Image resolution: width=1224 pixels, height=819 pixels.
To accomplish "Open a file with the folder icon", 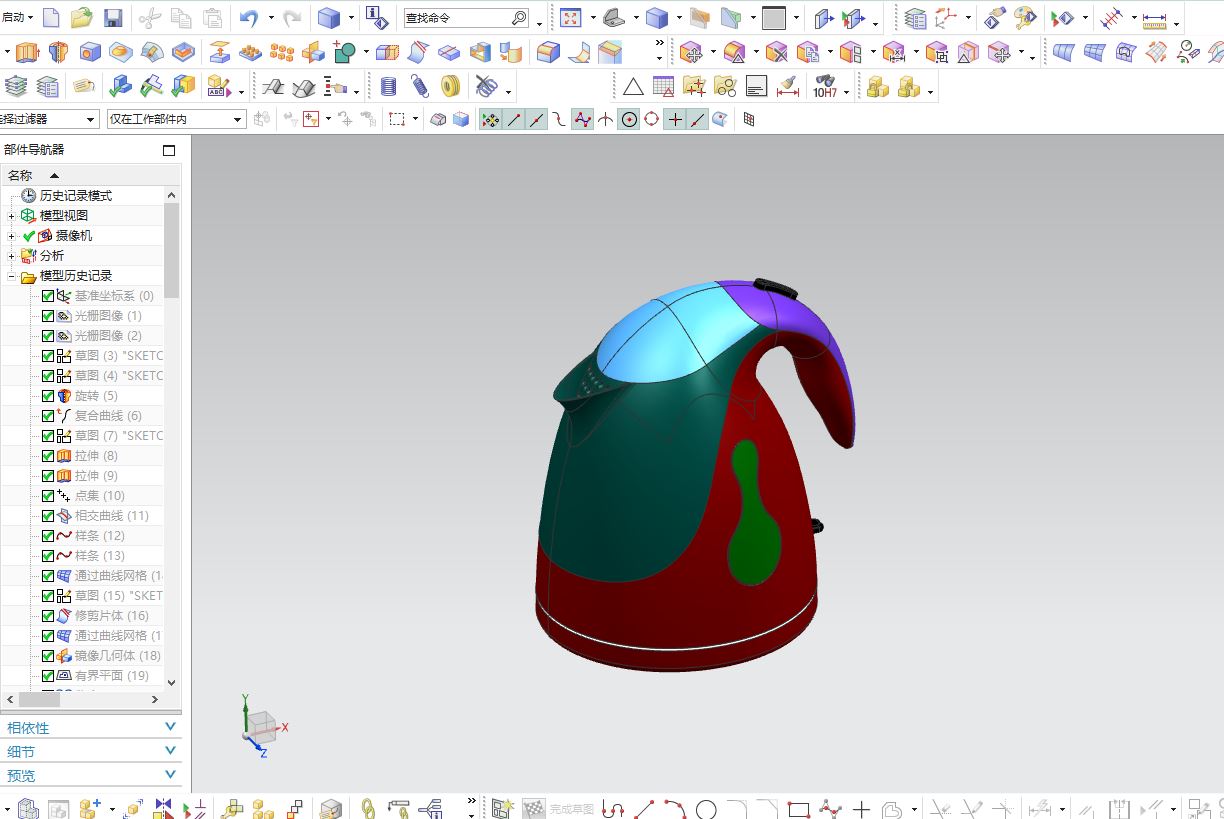I will point(82,18).
